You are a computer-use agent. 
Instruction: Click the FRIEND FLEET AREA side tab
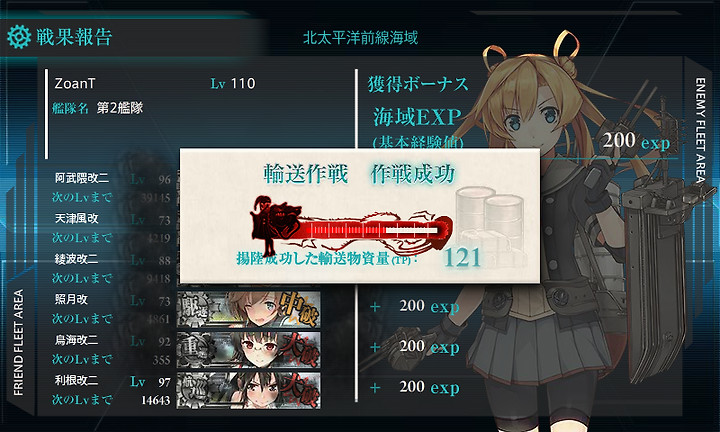(18, 342)
